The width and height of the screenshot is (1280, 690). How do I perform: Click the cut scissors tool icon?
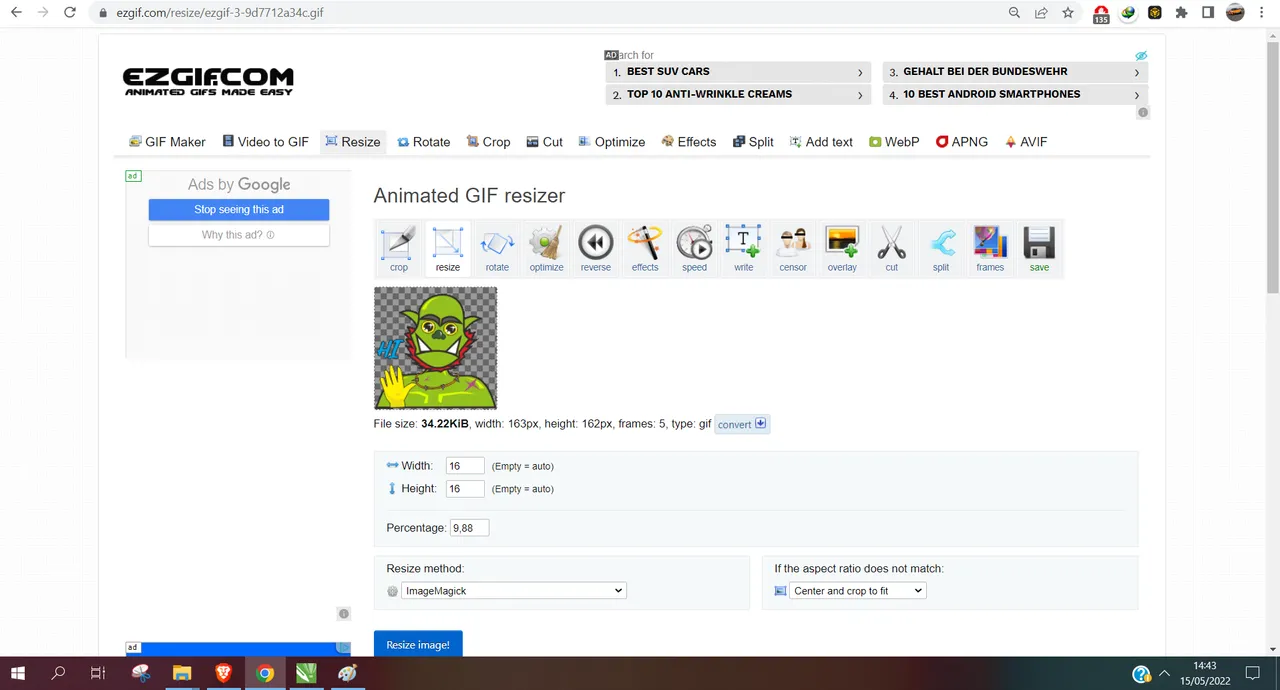(x=891, y=248)
